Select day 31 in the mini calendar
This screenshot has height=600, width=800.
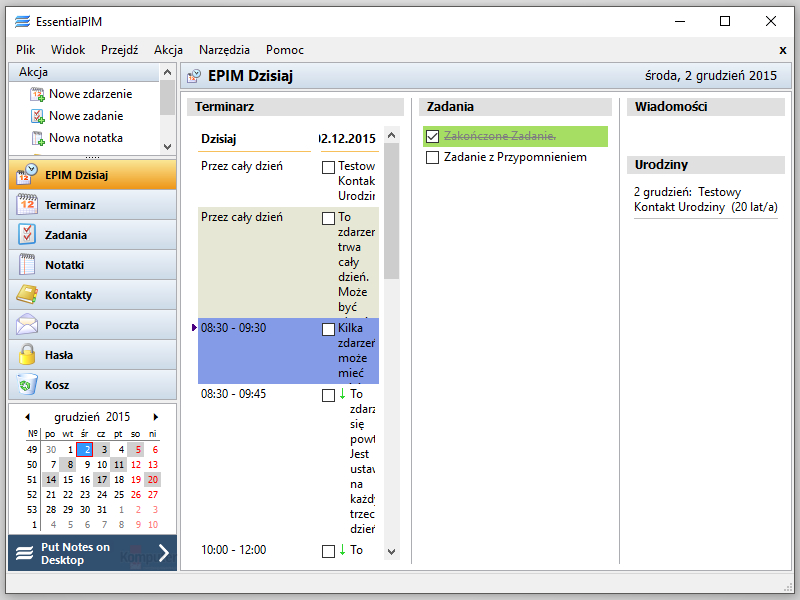pos(102,509)
